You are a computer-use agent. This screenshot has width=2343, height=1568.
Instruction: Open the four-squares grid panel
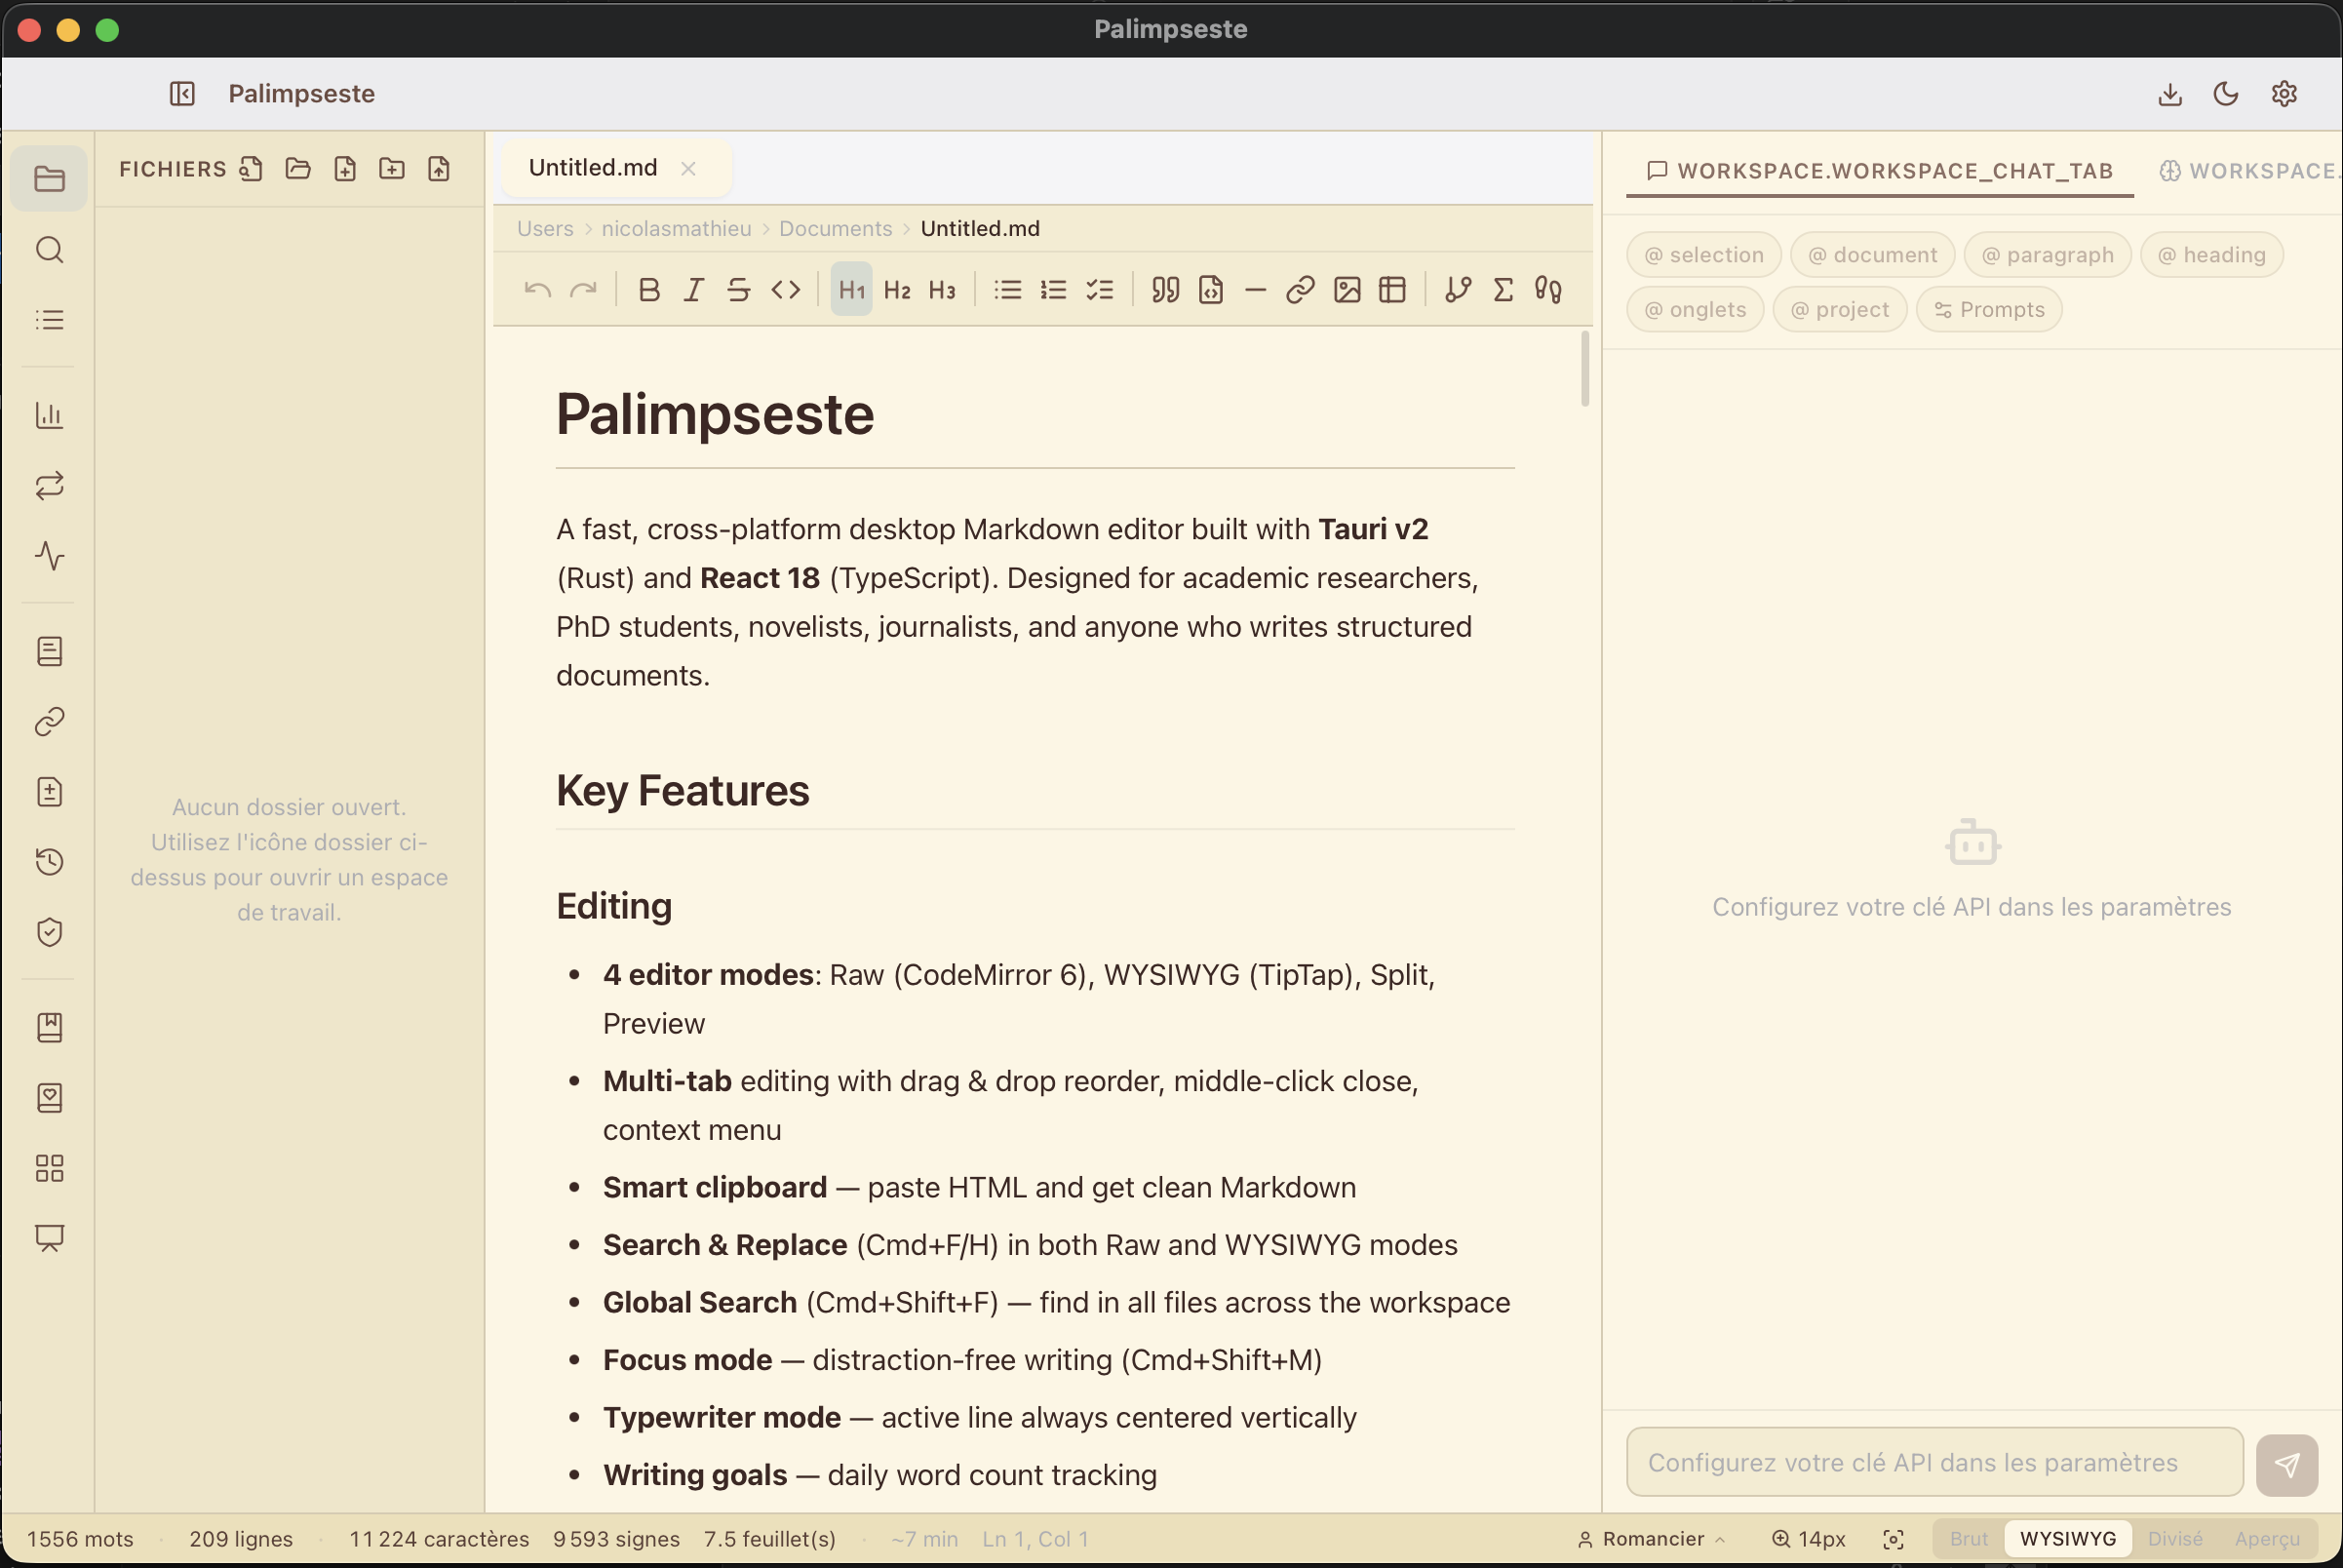point(49,1168)
